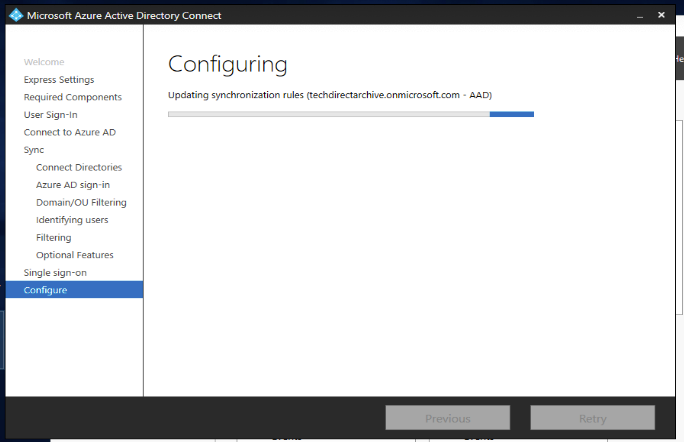Select Identifying users sub-step
This screenshot has width=684, height=442.
click(x=72, y=220)
